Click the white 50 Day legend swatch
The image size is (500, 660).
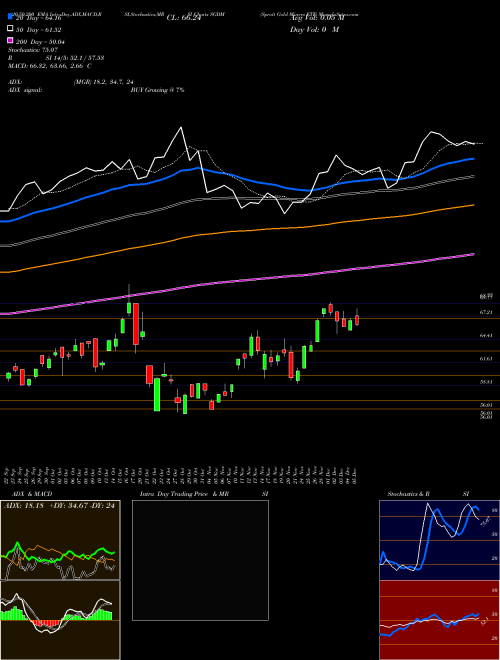click(10, 29)
